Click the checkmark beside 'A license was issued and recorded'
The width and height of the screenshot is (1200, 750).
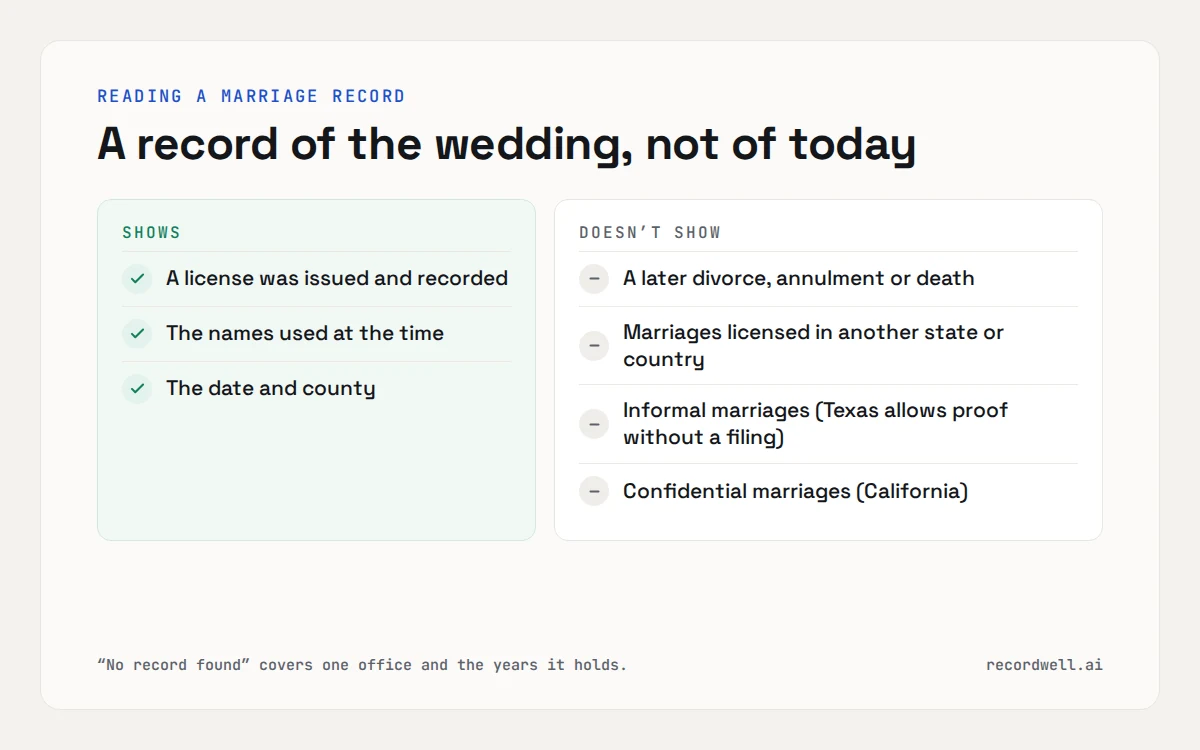137,279
